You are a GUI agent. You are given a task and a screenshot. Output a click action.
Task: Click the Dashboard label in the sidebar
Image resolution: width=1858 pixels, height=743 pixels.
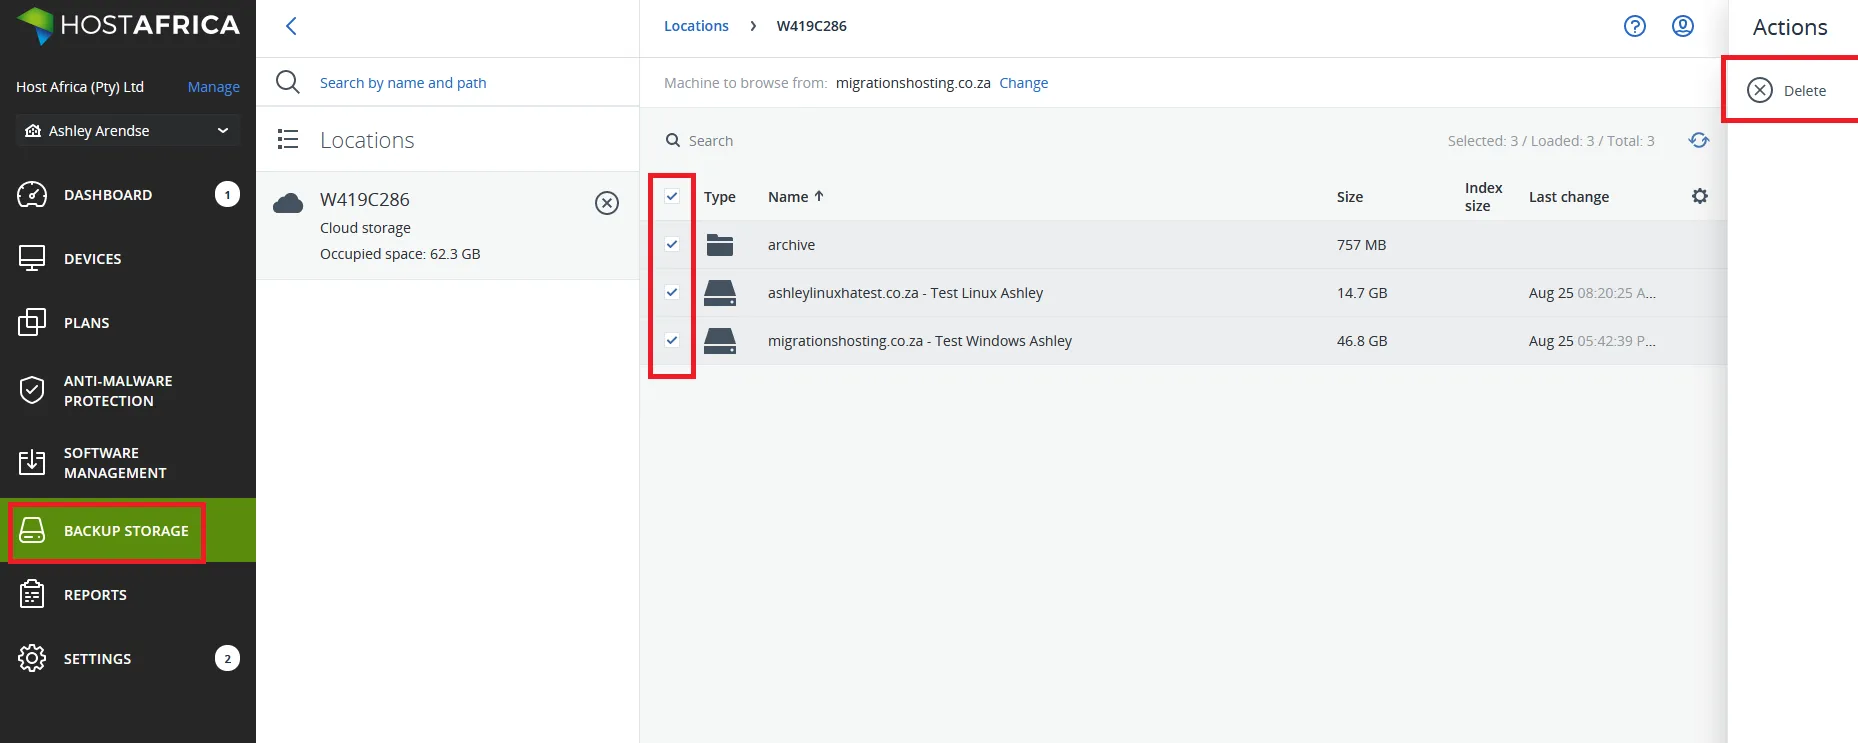108,195
